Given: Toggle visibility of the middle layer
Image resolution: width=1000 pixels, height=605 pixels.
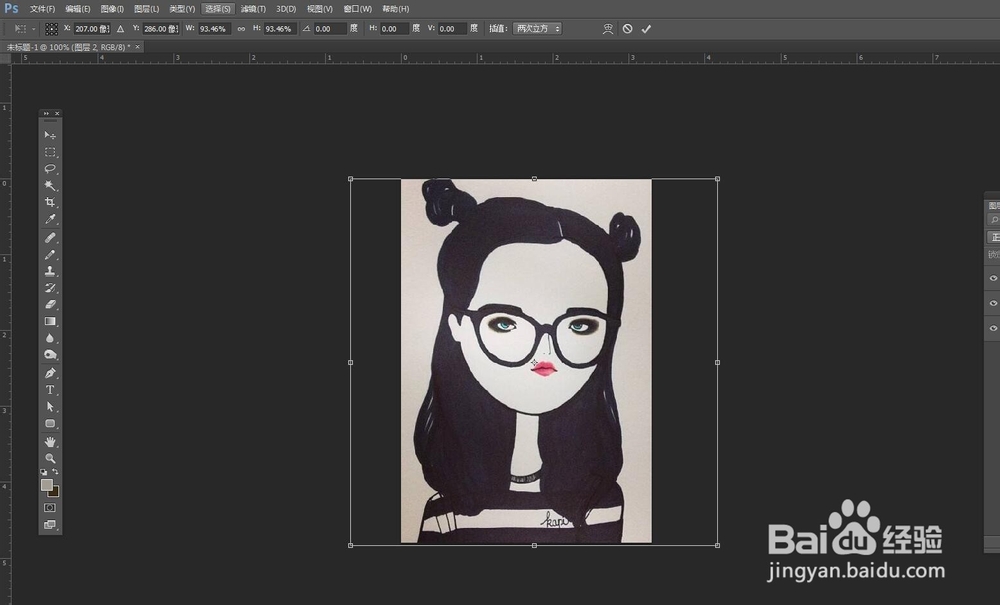Looking at the screenshot, I should pos(993,303).
